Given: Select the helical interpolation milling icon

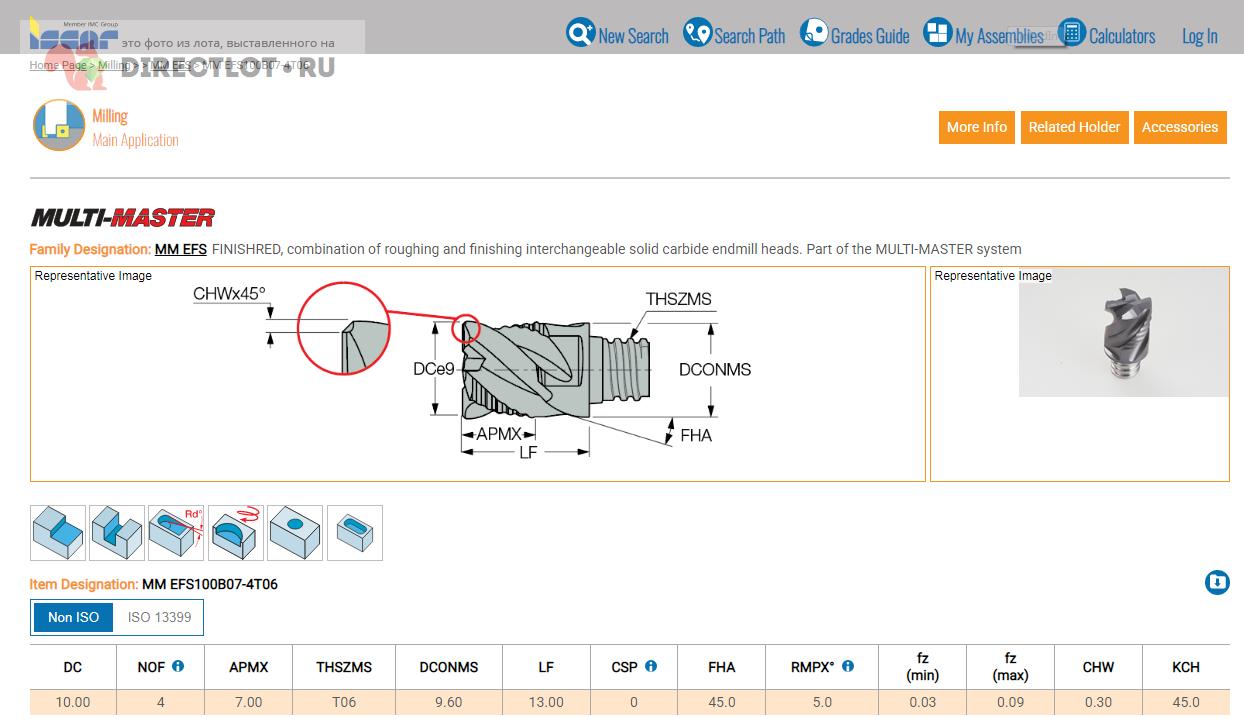Looking at the screenshot, I should (x=236, y=532).
